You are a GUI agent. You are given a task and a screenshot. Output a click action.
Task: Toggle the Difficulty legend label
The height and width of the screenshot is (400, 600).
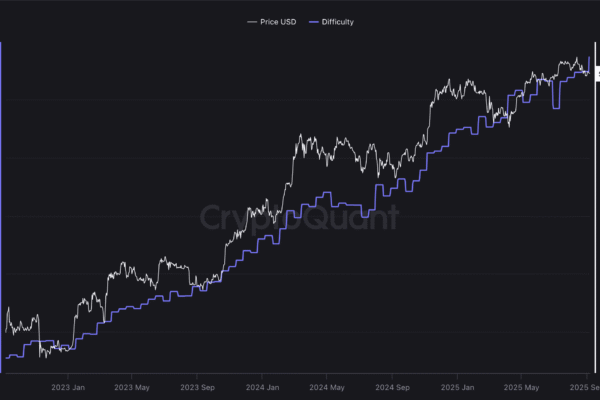[x=336, y=21]
